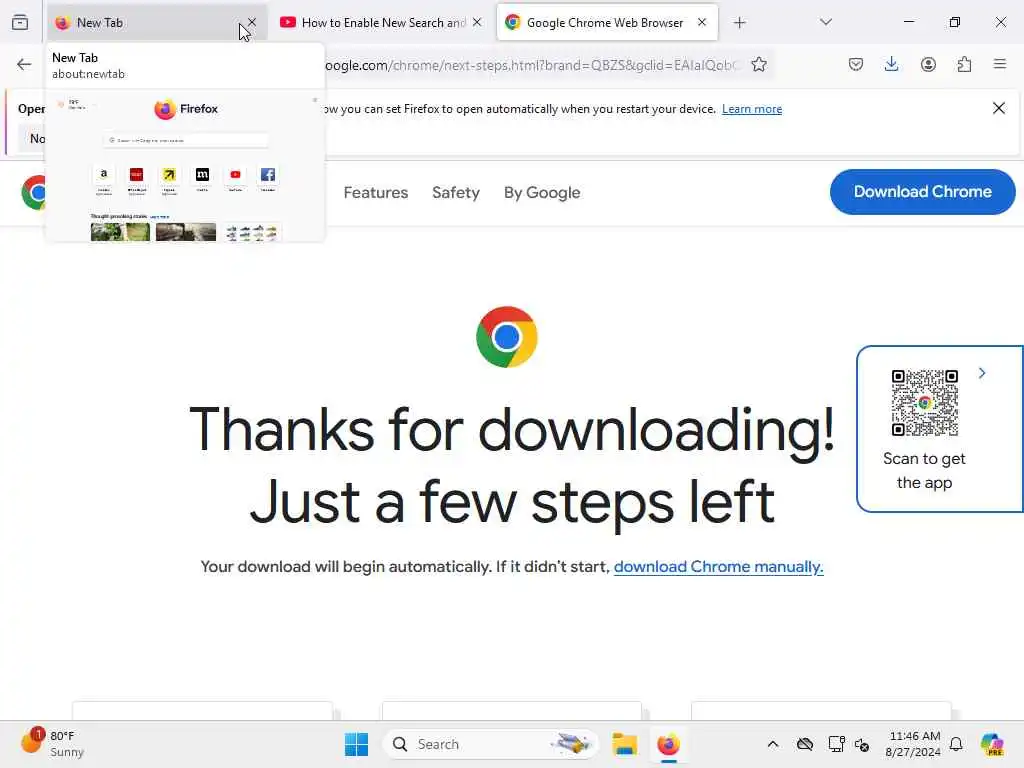This screenshot has width=1024, height=768.
Task: Open File Explorer from taskbar
Action: 624,744
